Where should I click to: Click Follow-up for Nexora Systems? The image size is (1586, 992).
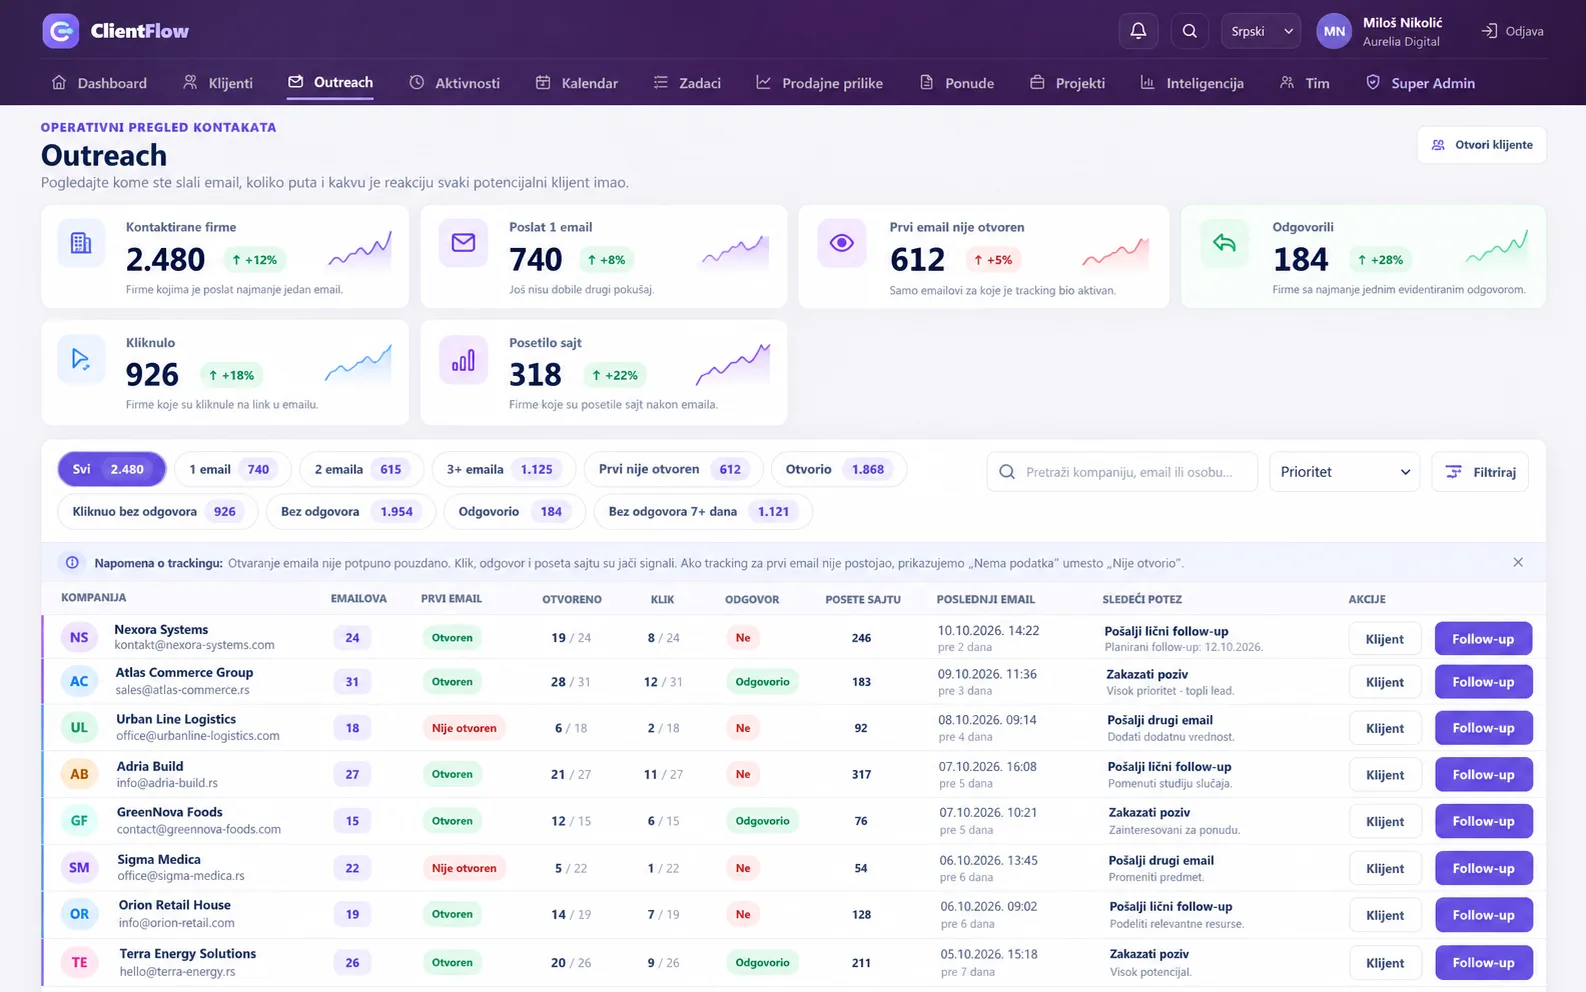[1483, 639]
